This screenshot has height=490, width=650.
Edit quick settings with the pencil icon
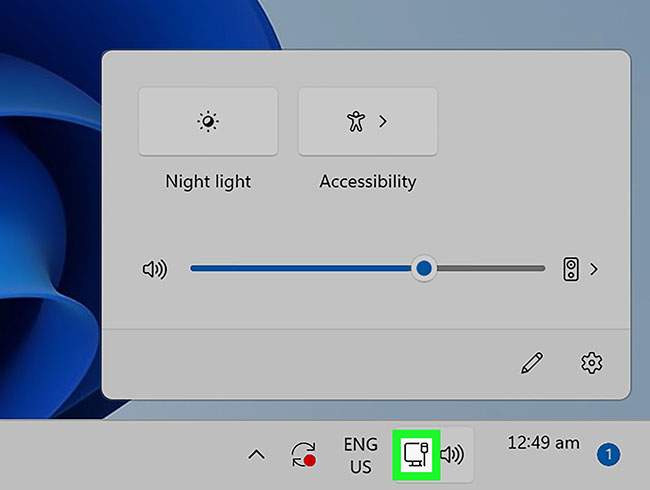(x=531, y=363)
